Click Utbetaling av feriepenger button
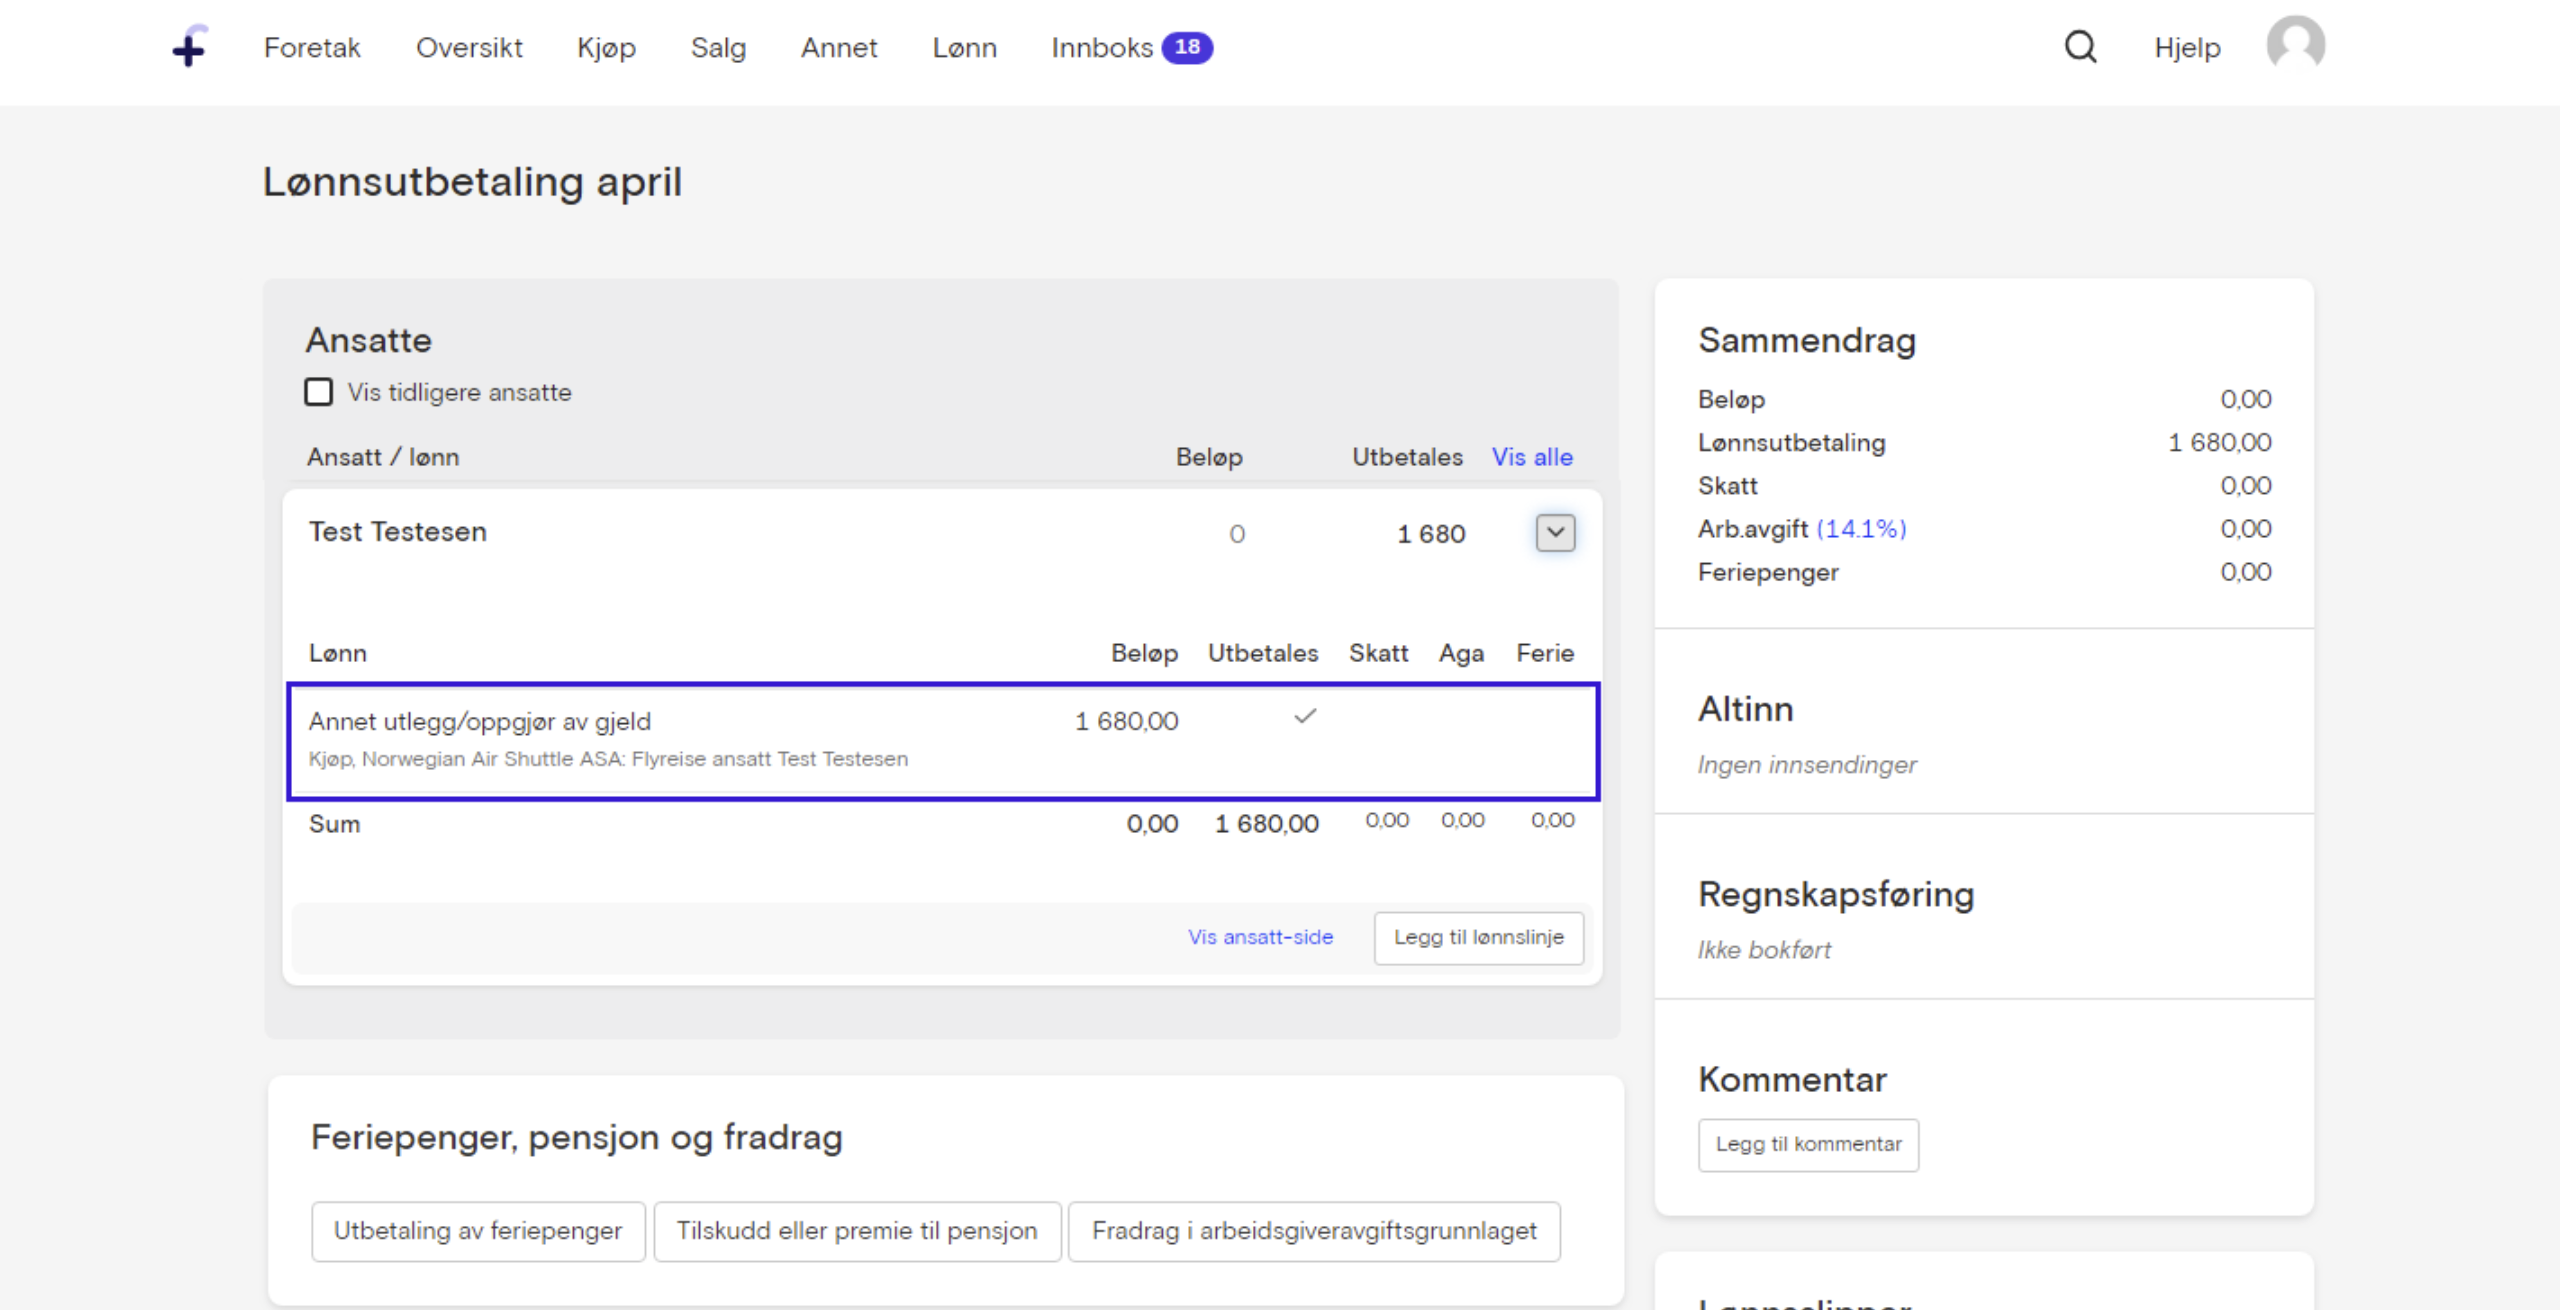2560x1310 pixels. [x=478, y=1231]
